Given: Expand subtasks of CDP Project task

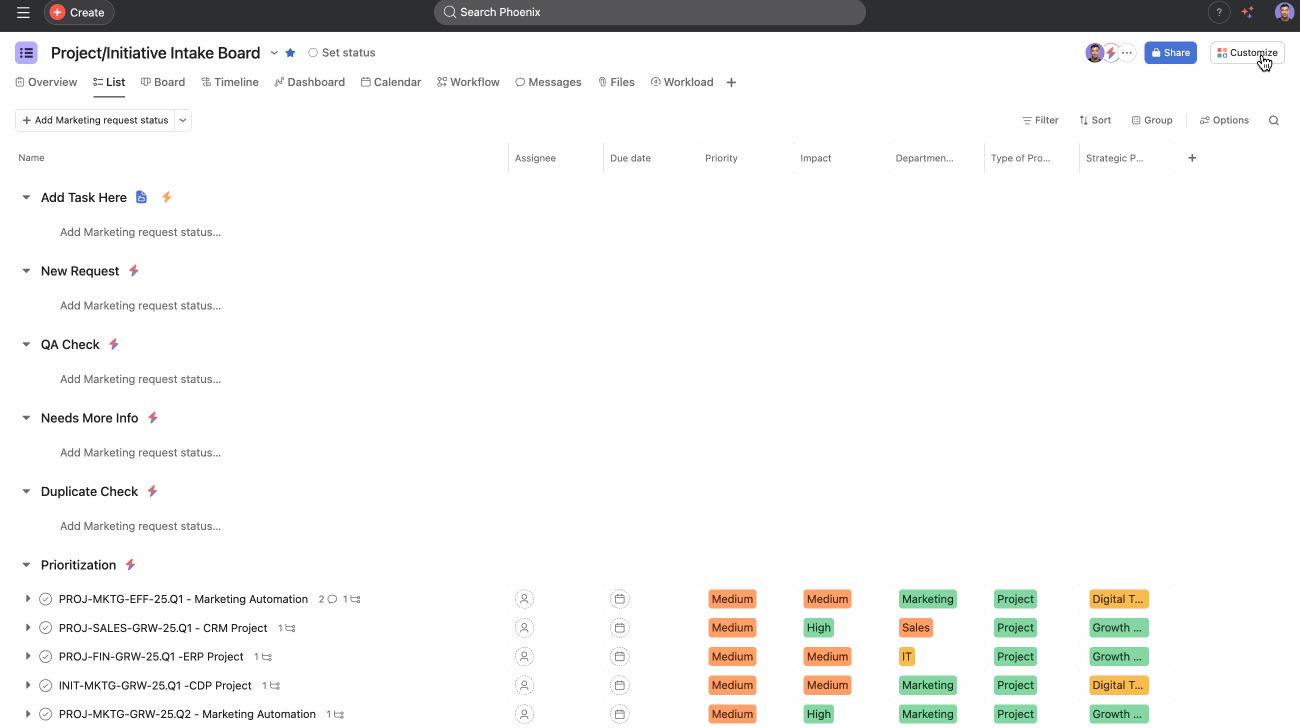Looking at the screenshot, I should [28, 686].
